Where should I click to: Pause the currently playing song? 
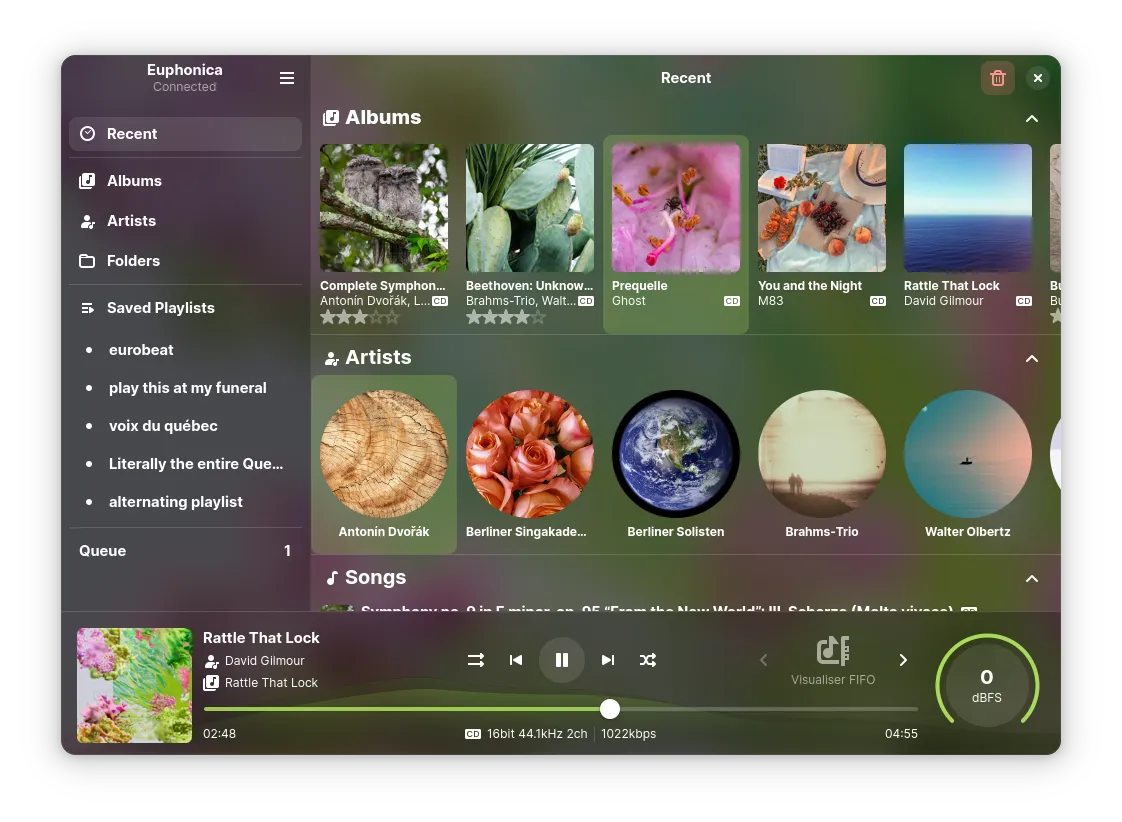[562, 660]
